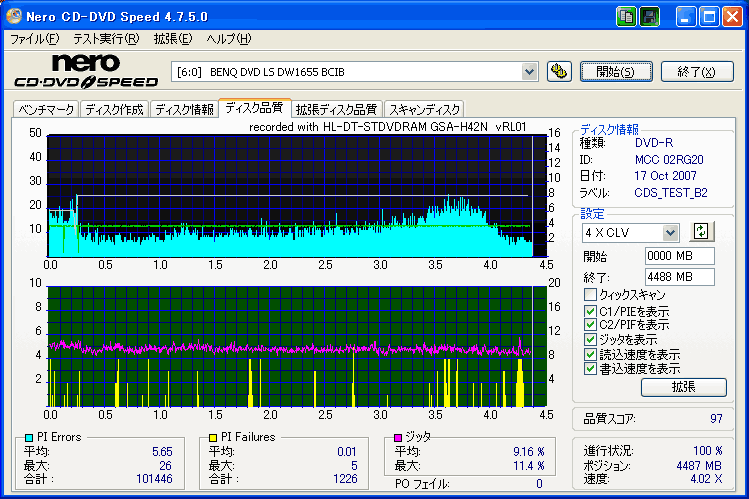749x499 pixels.
Task: Click the disc ID MCC 02RG20
Action: [x=669, y=159]
